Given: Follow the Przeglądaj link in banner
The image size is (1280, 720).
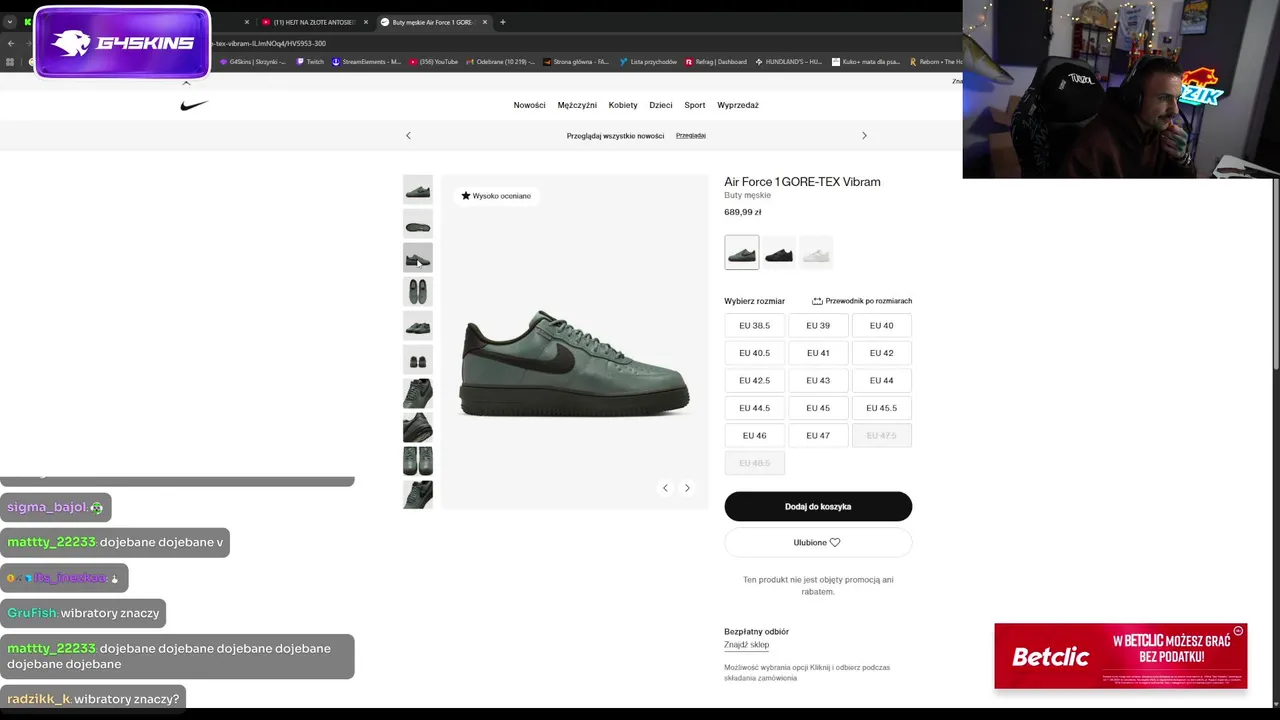Looking at the screenshot, I should 691,135.
